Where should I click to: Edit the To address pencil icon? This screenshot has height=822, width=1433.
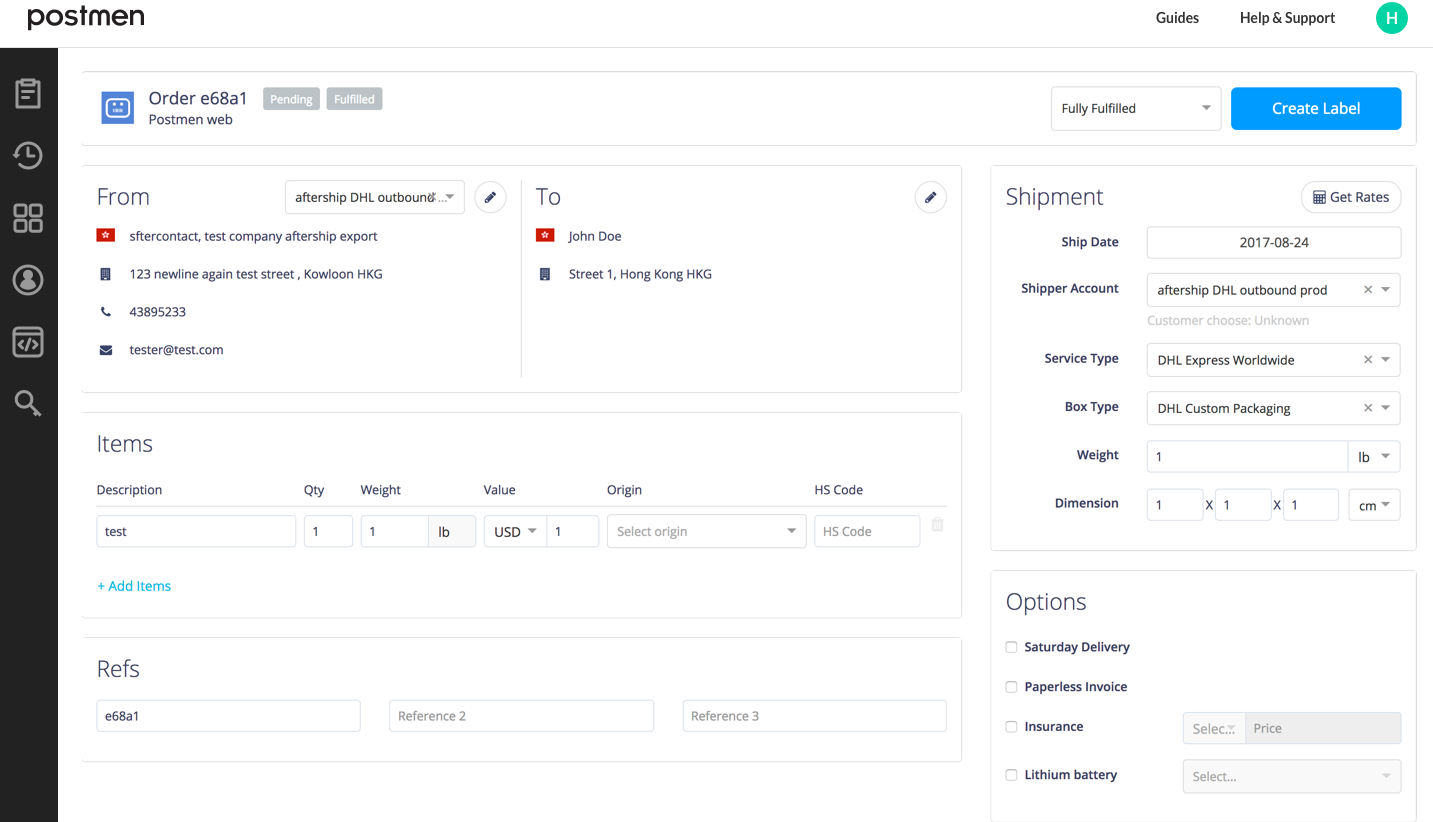click(930, 197)
